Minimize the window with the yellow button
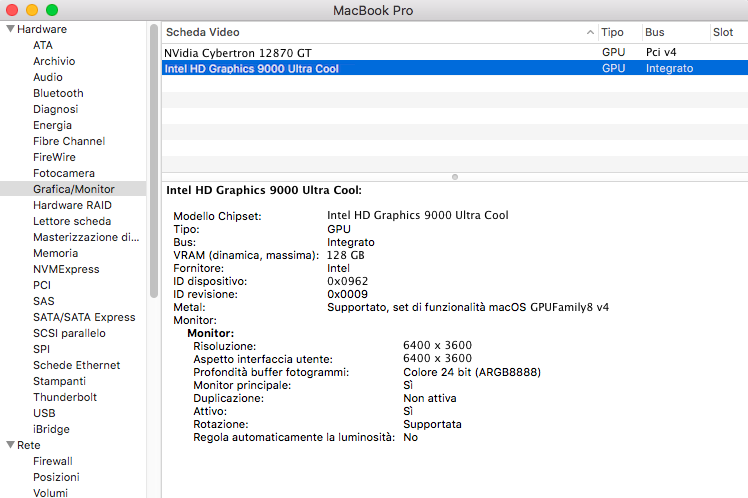This screenshot has width=748, height=498. coord(32,10)
